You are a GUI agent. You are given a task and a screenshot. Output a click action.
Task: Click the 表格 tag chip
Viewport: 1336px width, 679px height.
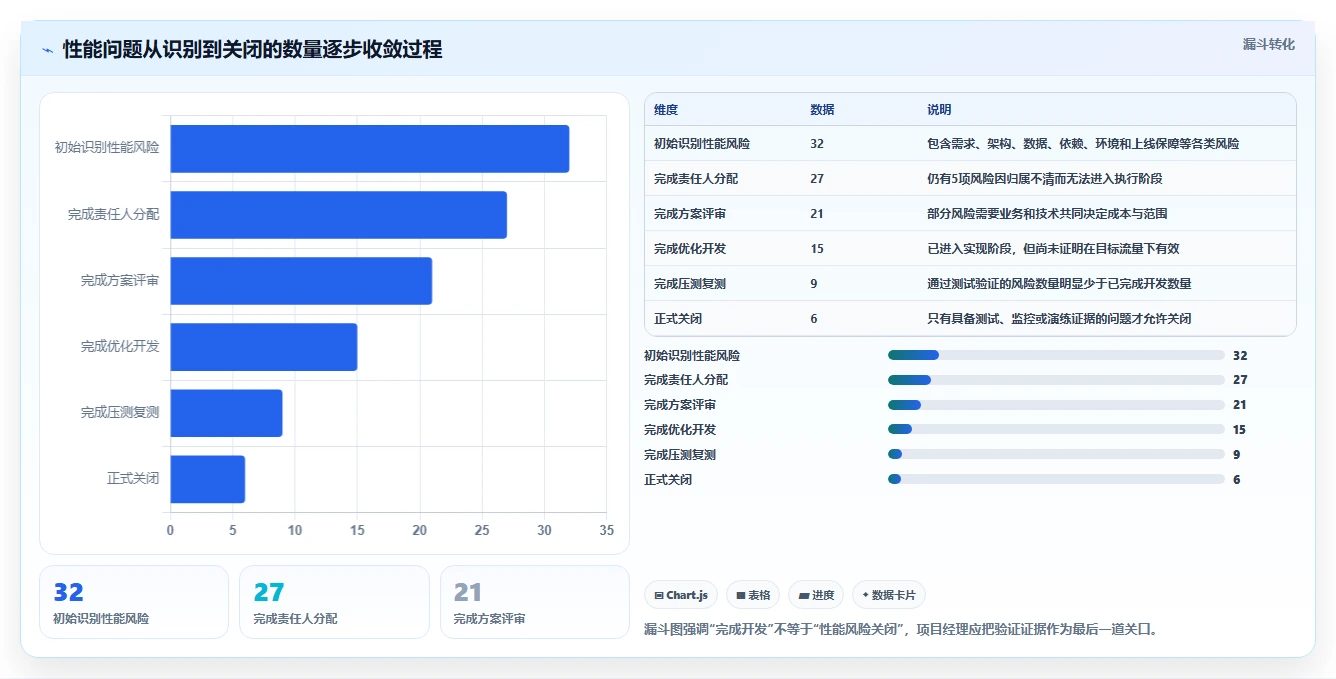pos(753,595)
